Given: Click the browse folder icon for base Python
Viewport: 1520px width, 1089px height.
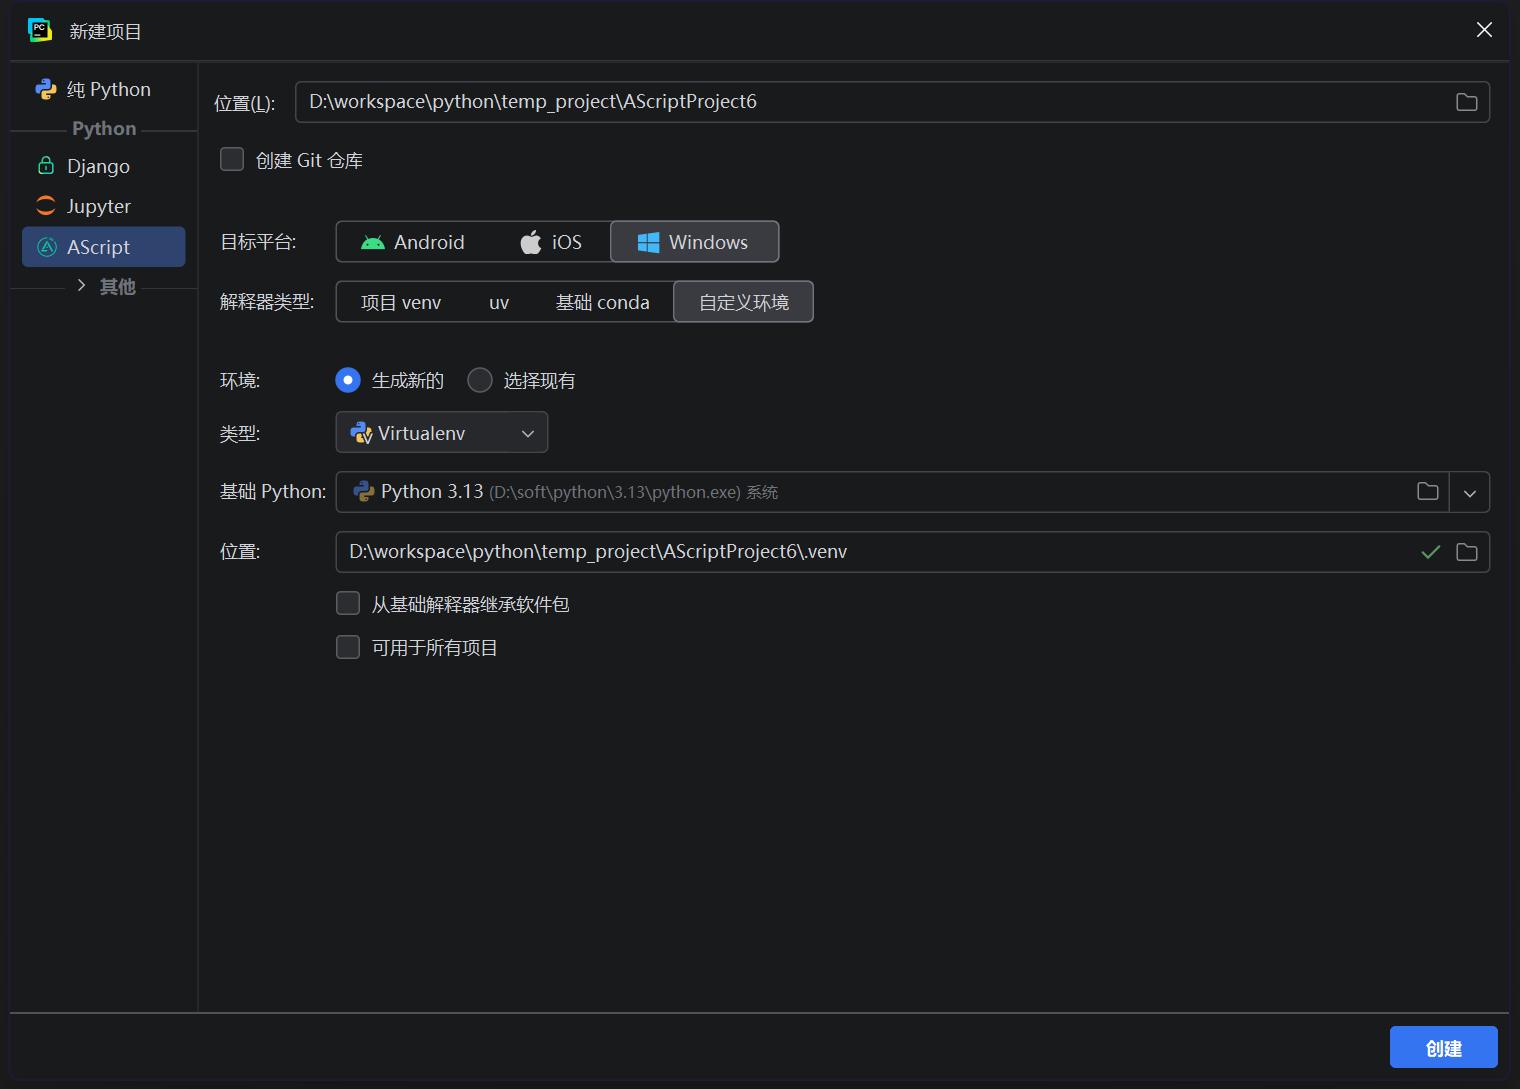Looking at the screenshot, I should [1427, 492].
